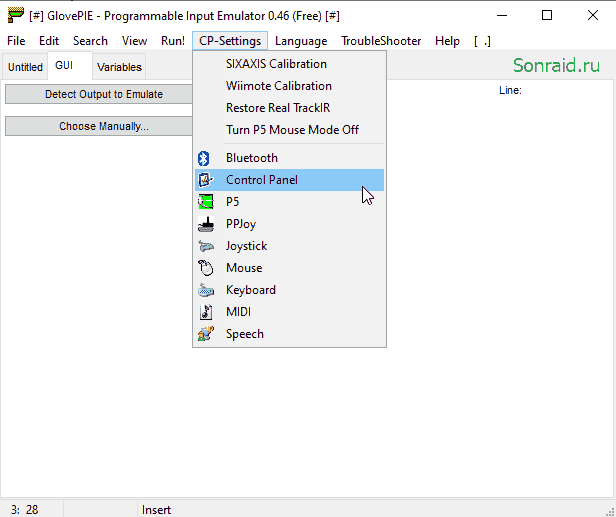
Task: Open the Search menu
Action: (90, 41)
